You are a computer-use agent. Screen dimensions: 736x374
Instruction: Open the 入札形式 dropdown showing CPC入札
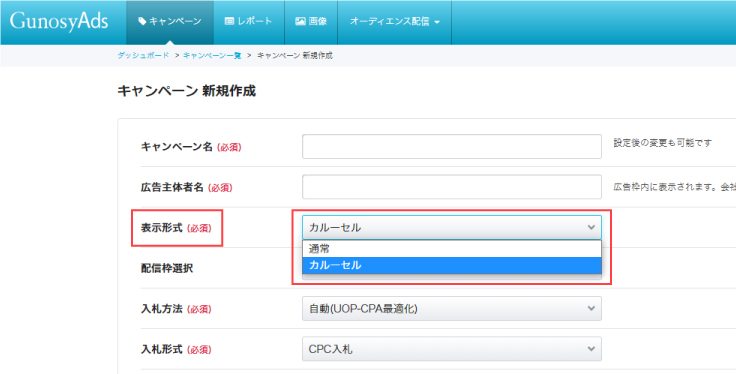coord(452,349)
